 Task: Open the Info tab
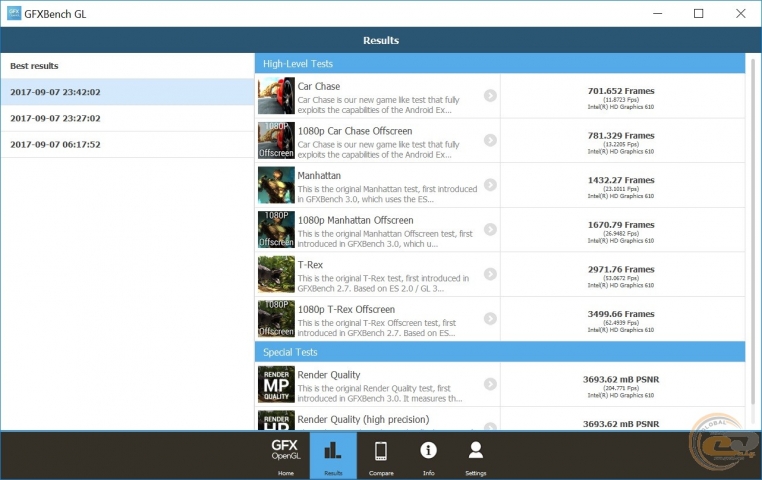[x=428, y=456]
